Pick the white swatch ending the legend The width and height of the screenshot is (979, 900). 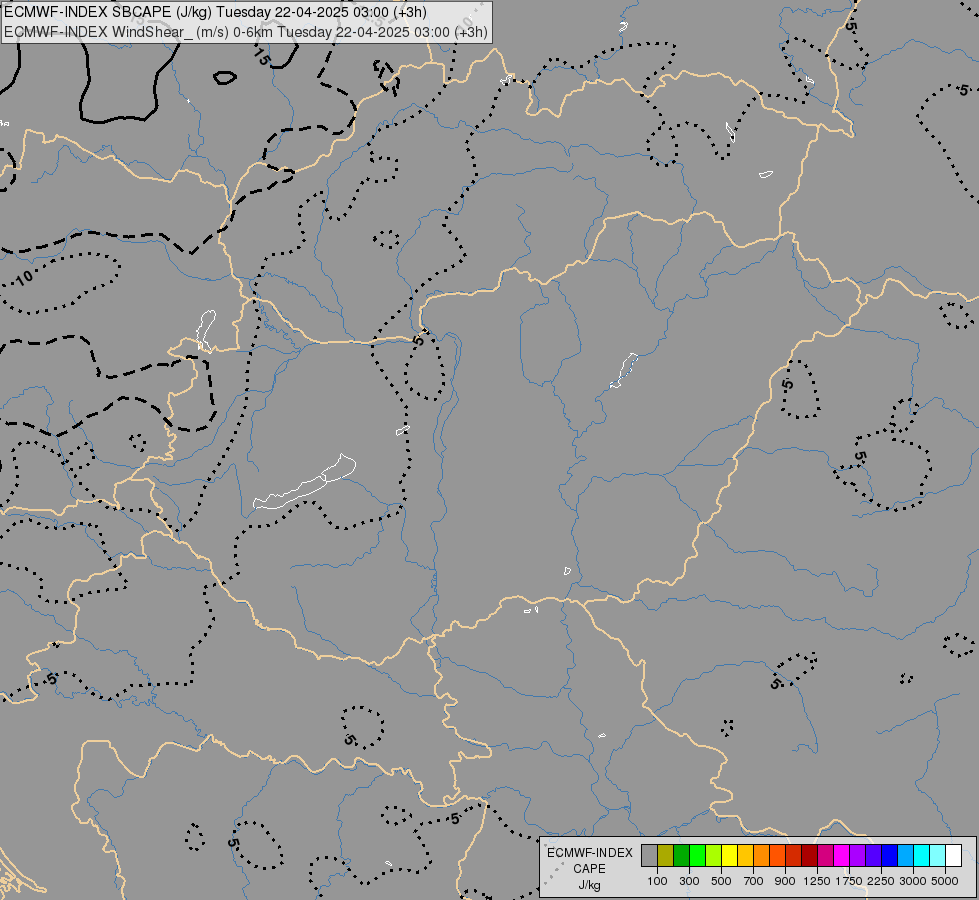(953, 855)
